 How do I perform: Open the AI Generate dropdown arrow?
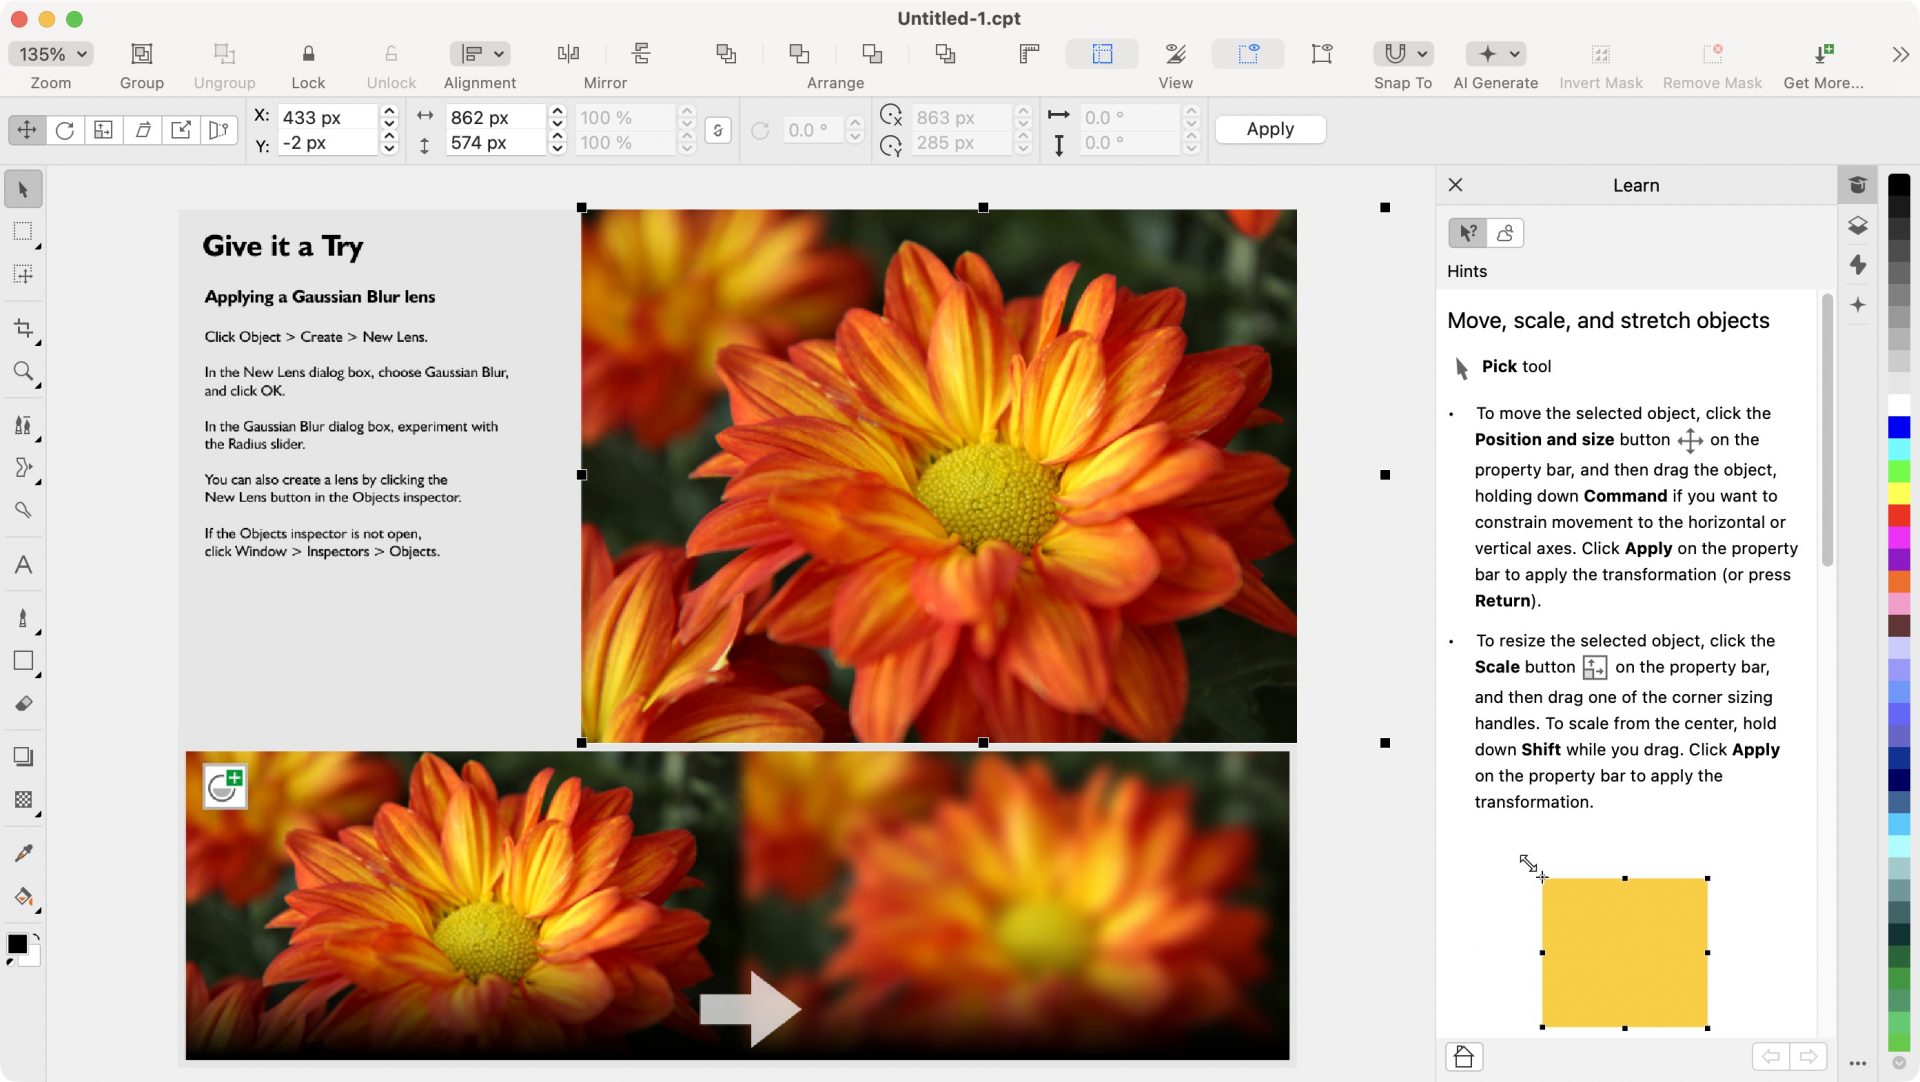(1513, 54)
